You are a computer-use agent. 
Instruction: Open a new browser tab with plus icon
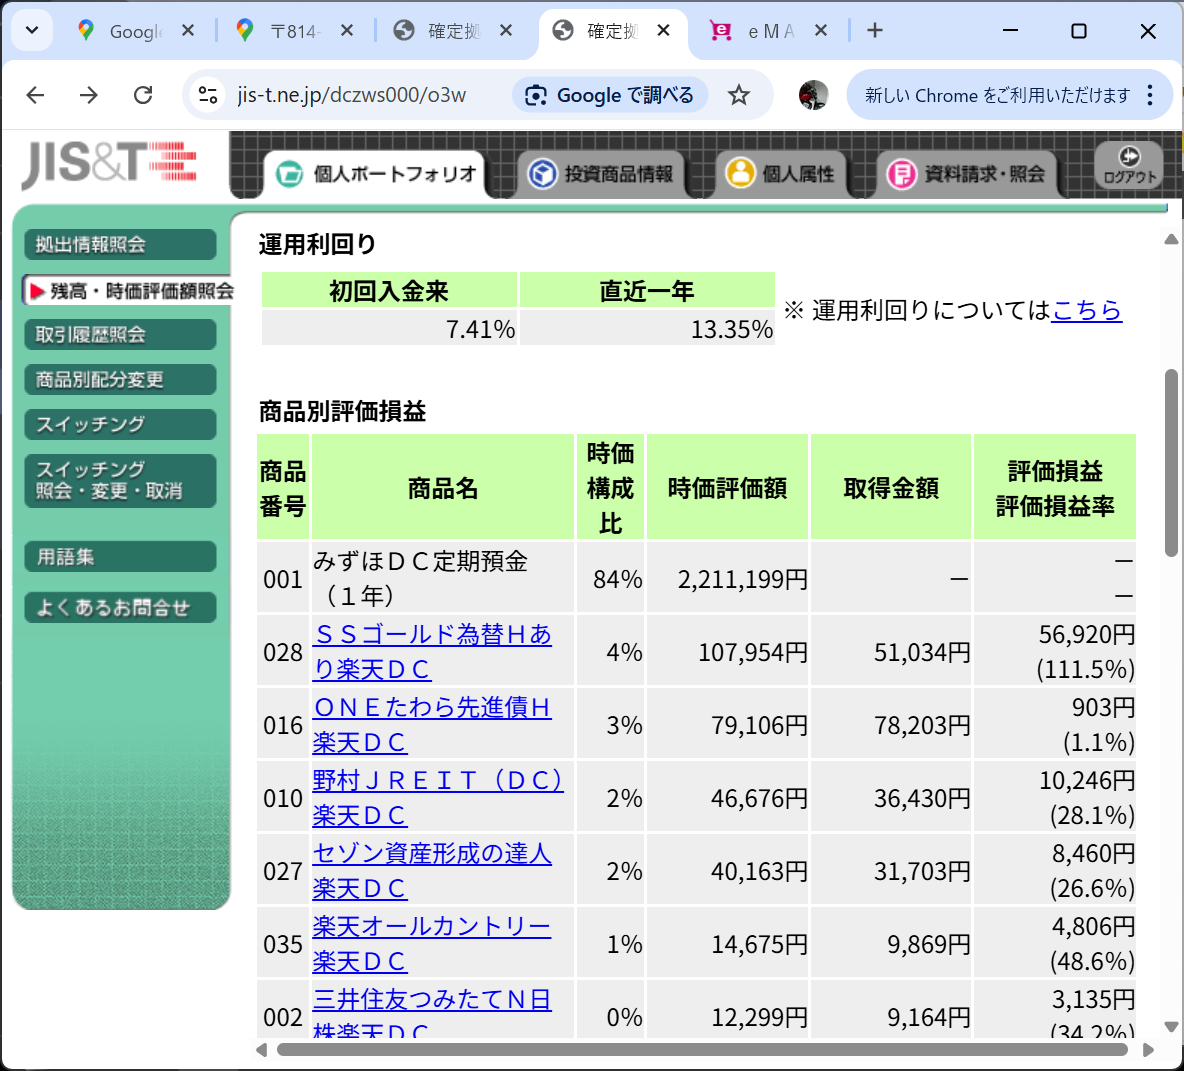click(875, 30)
